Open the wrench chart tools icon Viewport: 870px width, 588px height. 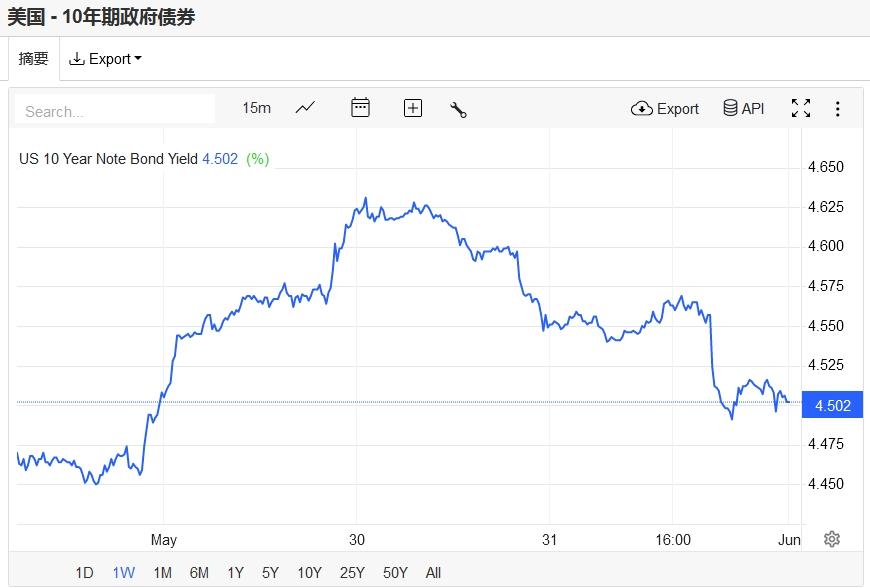coord(459,109)
